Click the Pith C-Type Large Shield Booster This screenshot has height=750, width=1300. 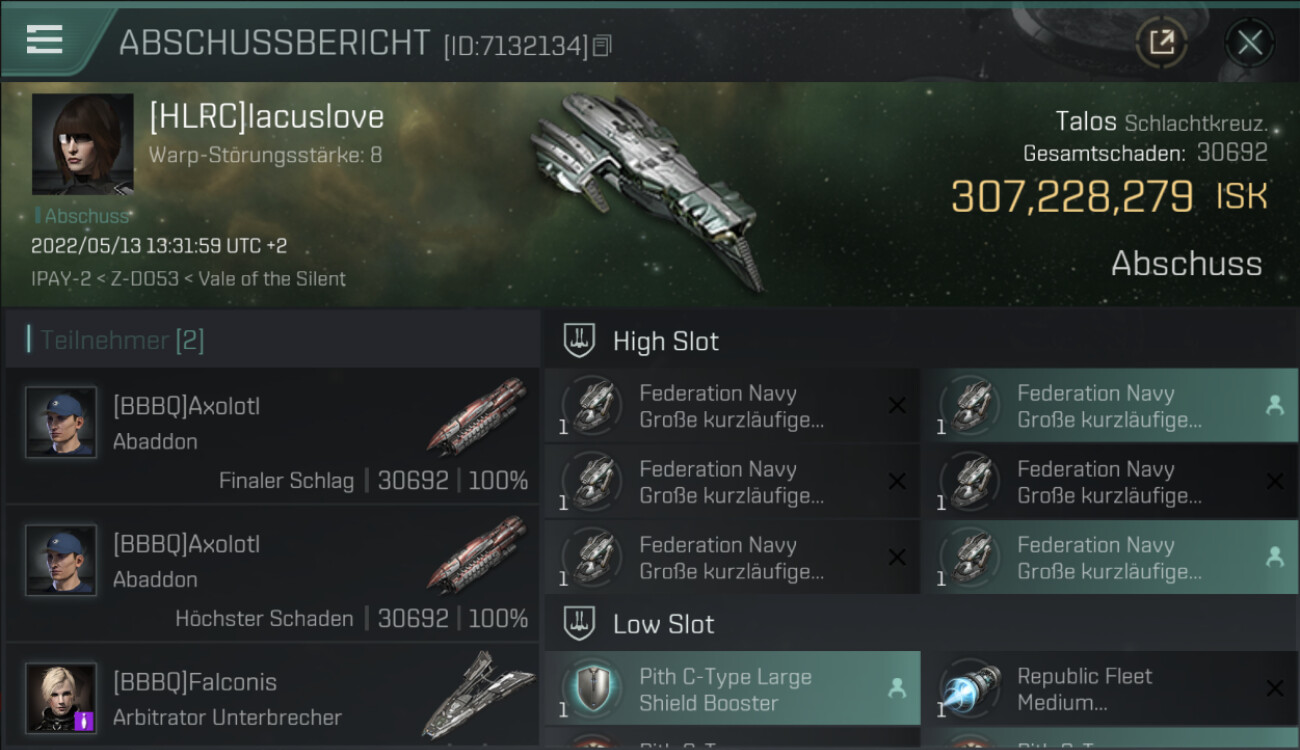(x=732, y=689)
